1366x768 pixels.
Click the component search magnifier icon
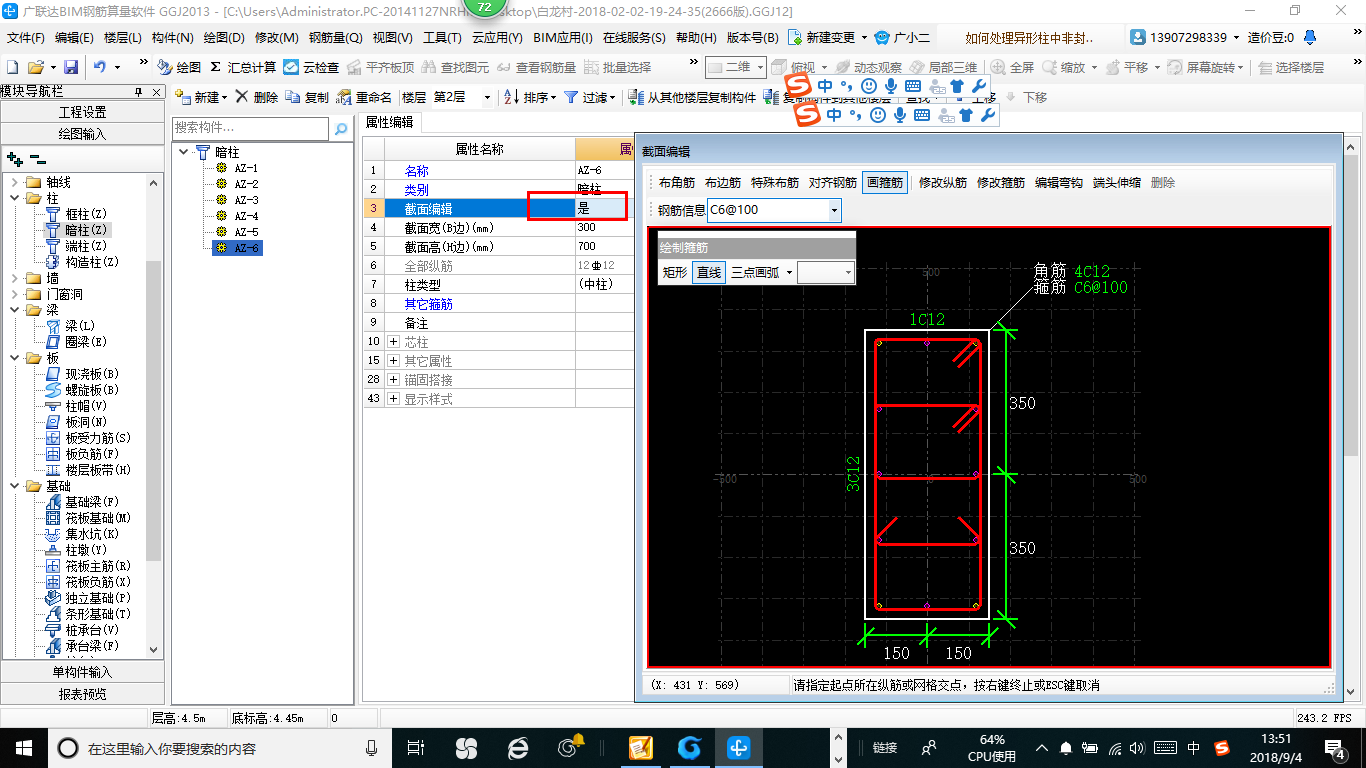[x=341, y=128]
